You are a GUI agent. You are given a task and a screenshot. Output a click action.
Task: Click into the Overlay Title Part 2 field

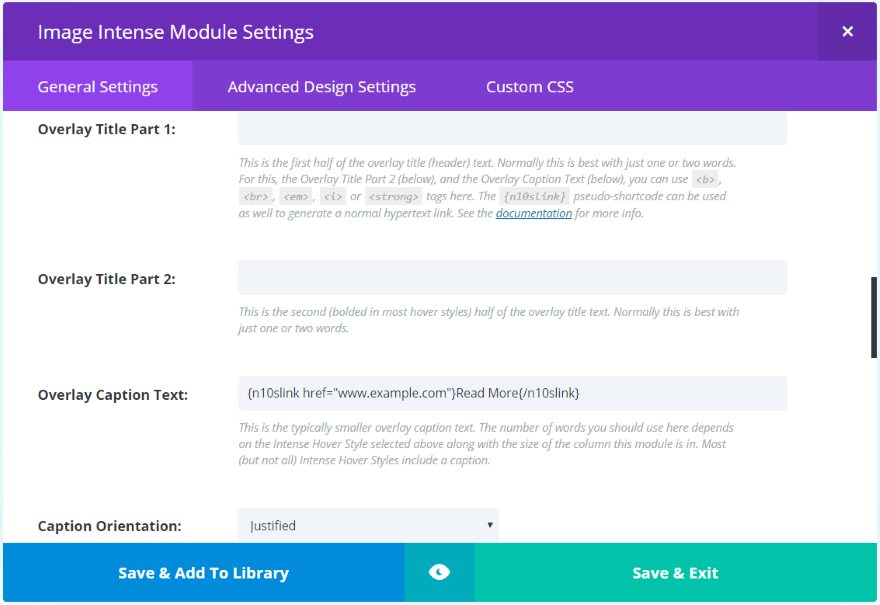tap(512, 278)
